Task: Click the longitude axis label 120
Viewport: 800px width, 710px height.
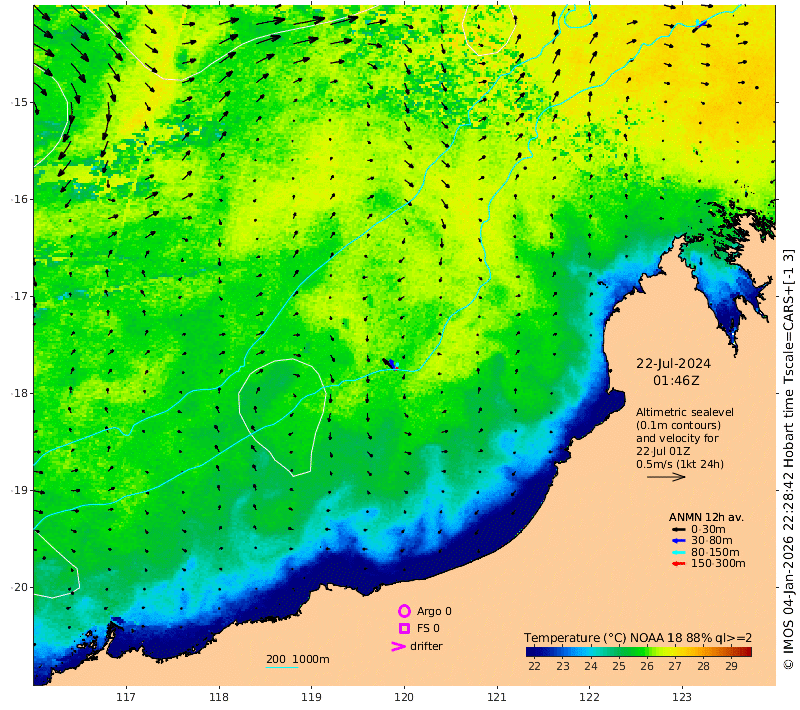Action: 404,697
